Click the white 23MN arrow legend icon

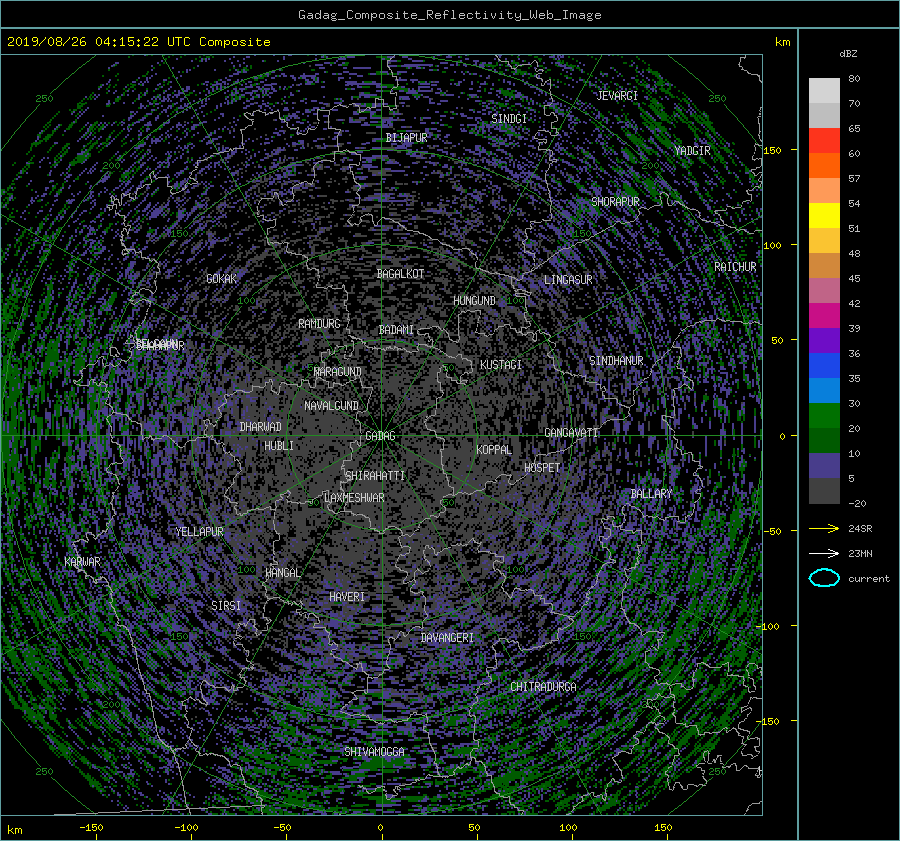(824, 553)
